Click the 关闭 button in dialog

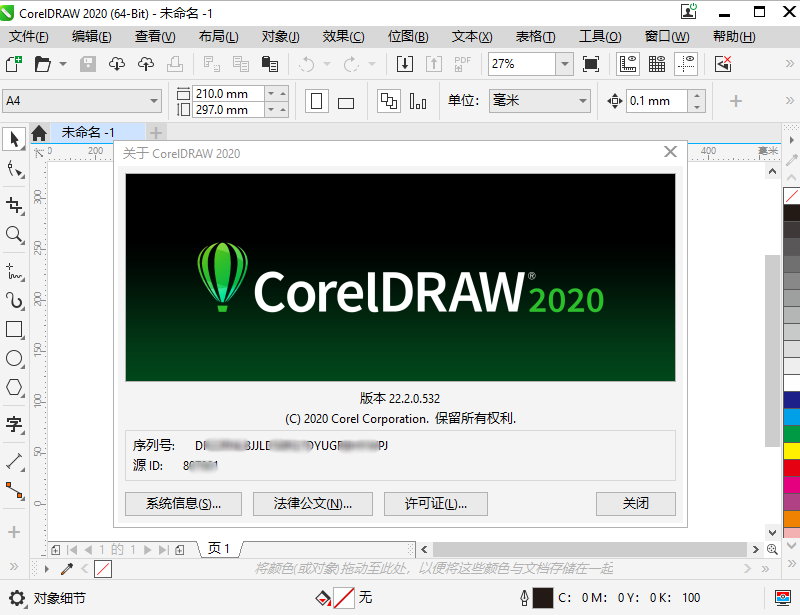point(636,504)
